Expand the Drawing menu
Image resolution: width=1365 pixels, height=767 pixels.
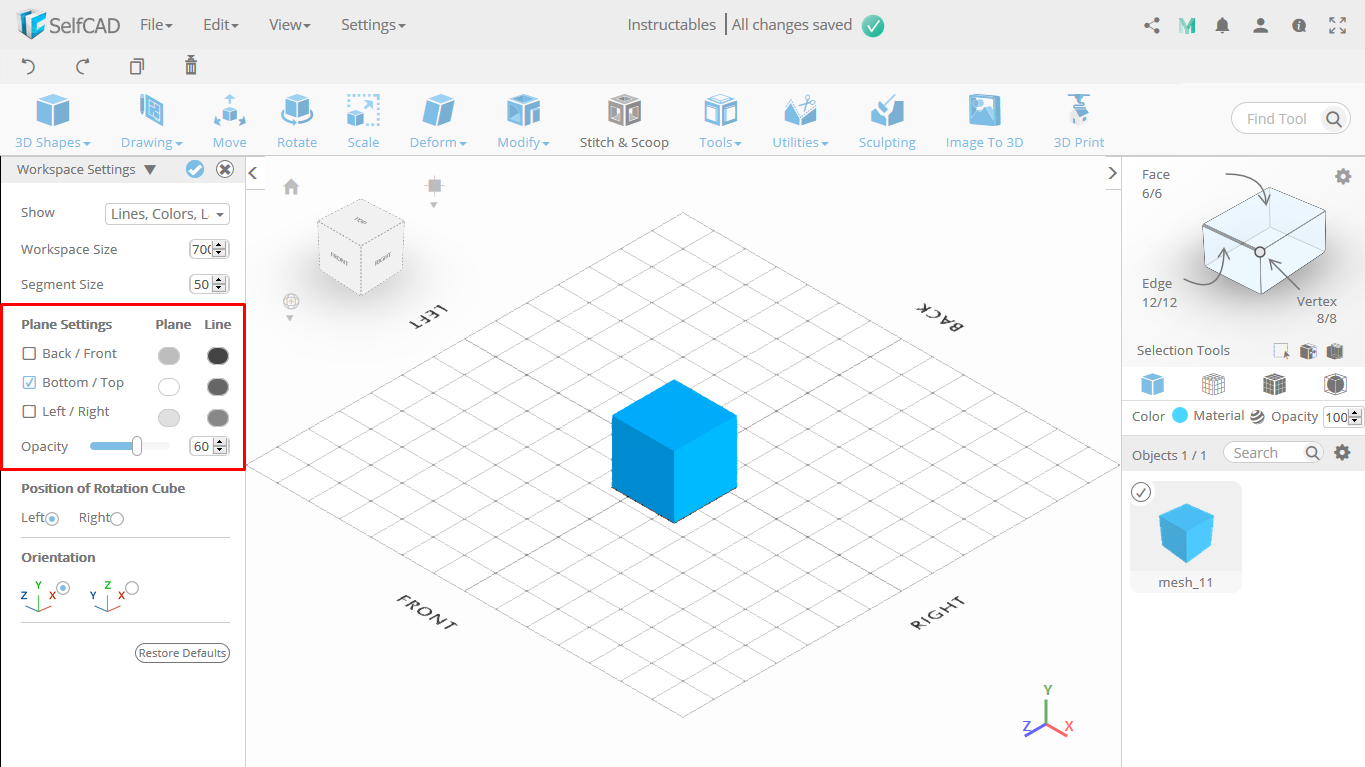point(152,121)
